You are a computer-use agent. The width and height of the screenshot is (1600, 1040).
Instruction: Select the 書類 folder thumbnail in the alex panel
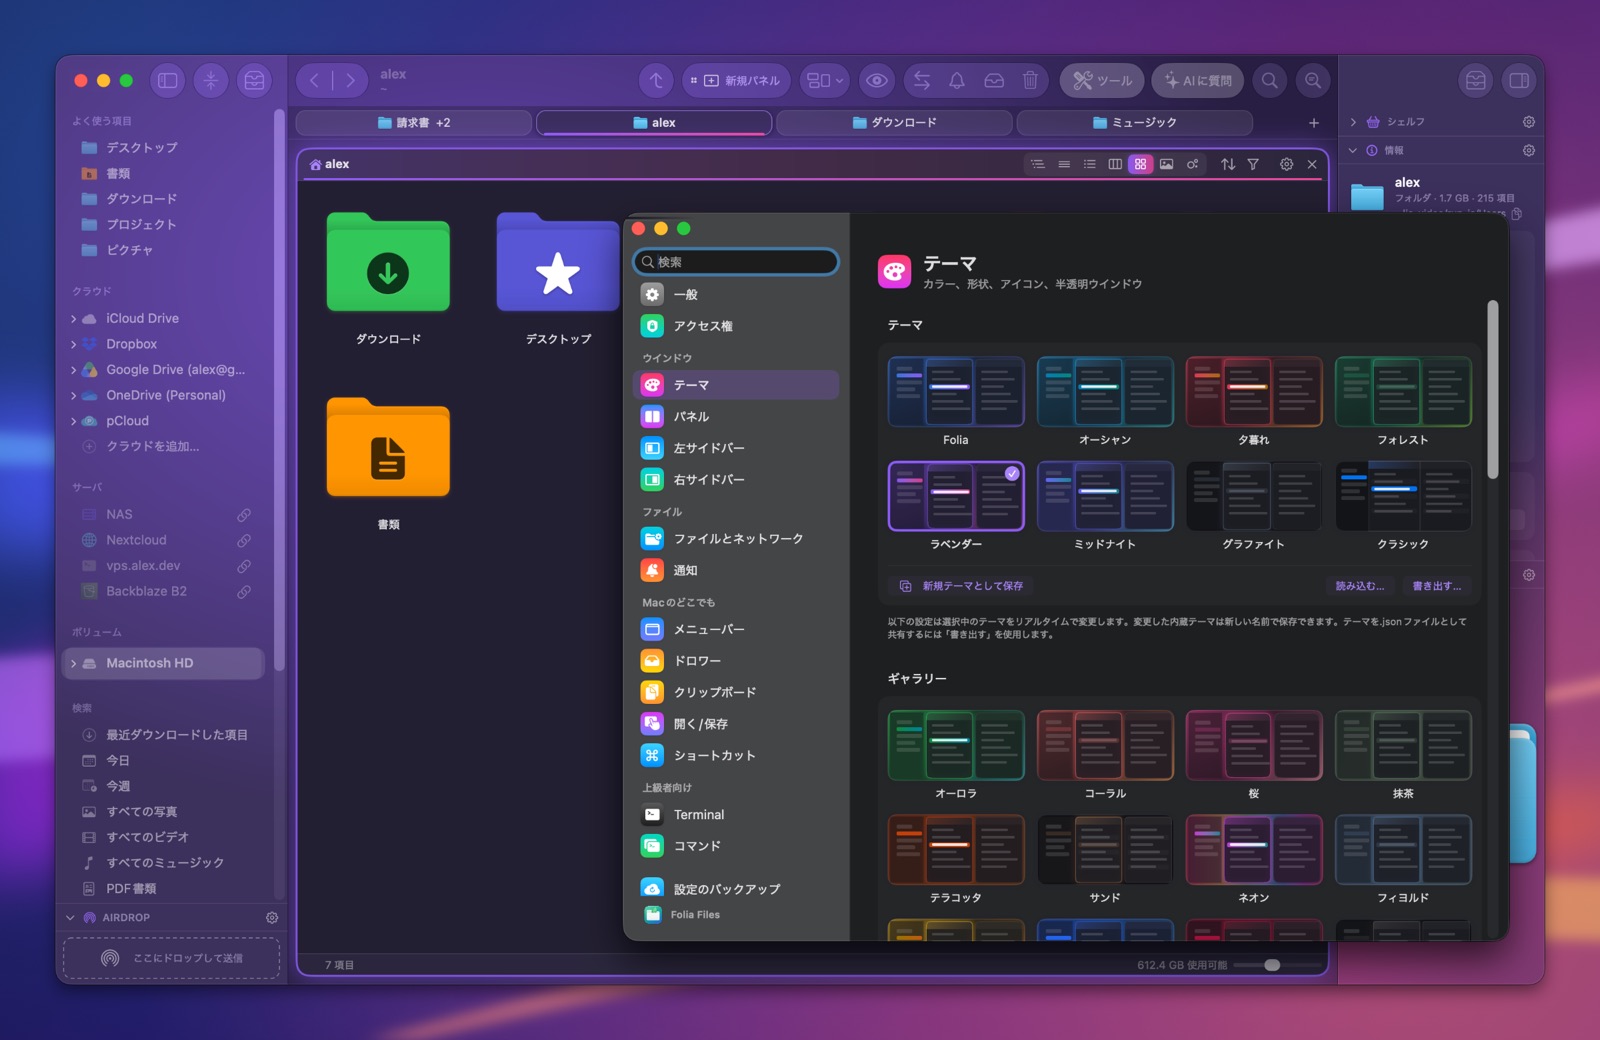[388, 448]
